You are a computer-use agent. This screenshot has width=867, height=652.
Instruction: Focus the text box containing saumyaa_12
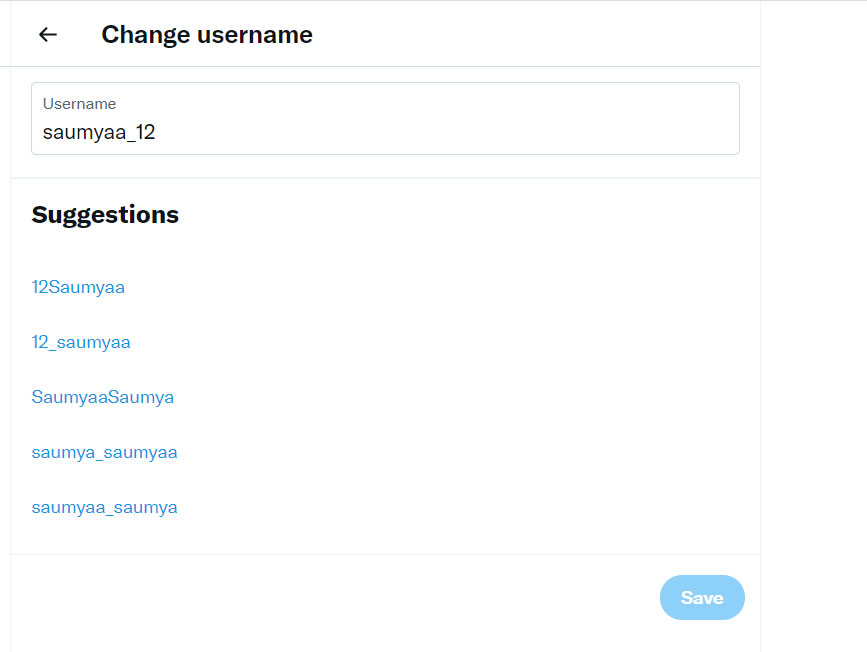pos(385,130)
